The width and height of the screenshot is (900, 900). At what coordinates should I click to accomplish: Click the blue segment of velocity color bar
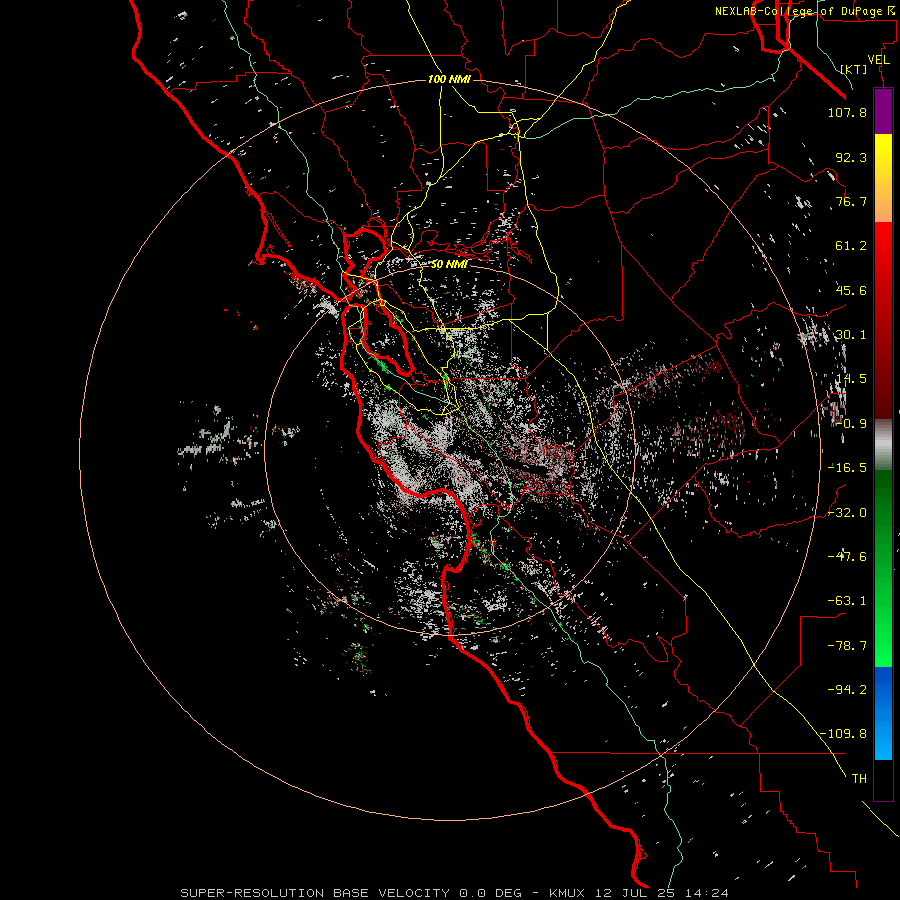(883, 713)
